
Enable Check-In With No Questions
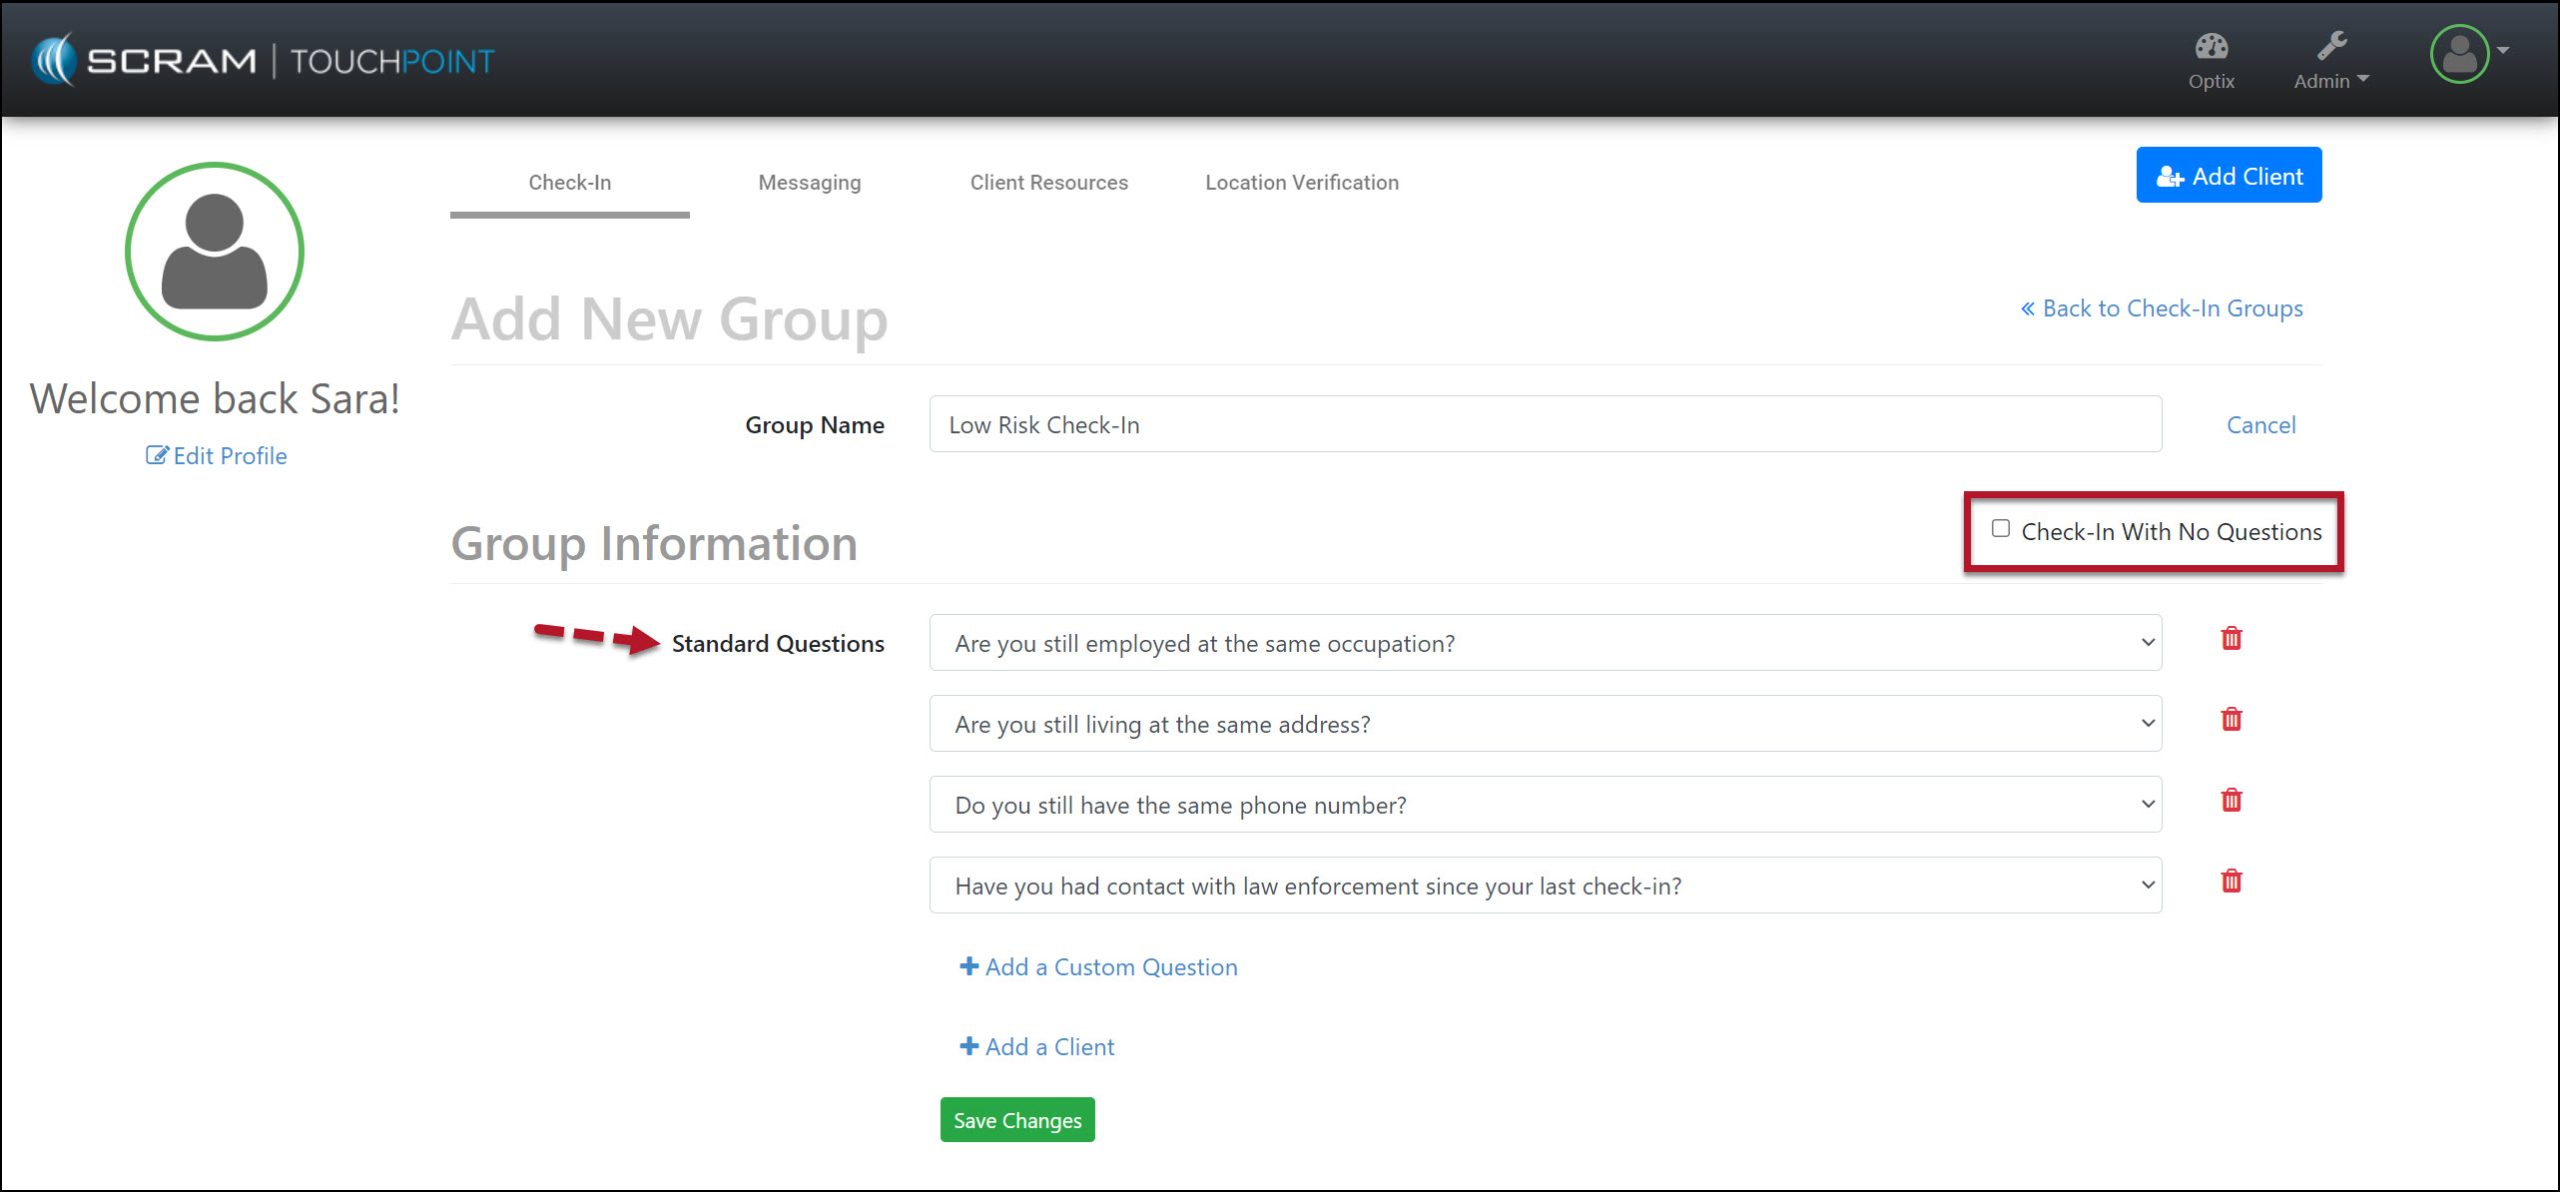click(x=2000, y=529)
